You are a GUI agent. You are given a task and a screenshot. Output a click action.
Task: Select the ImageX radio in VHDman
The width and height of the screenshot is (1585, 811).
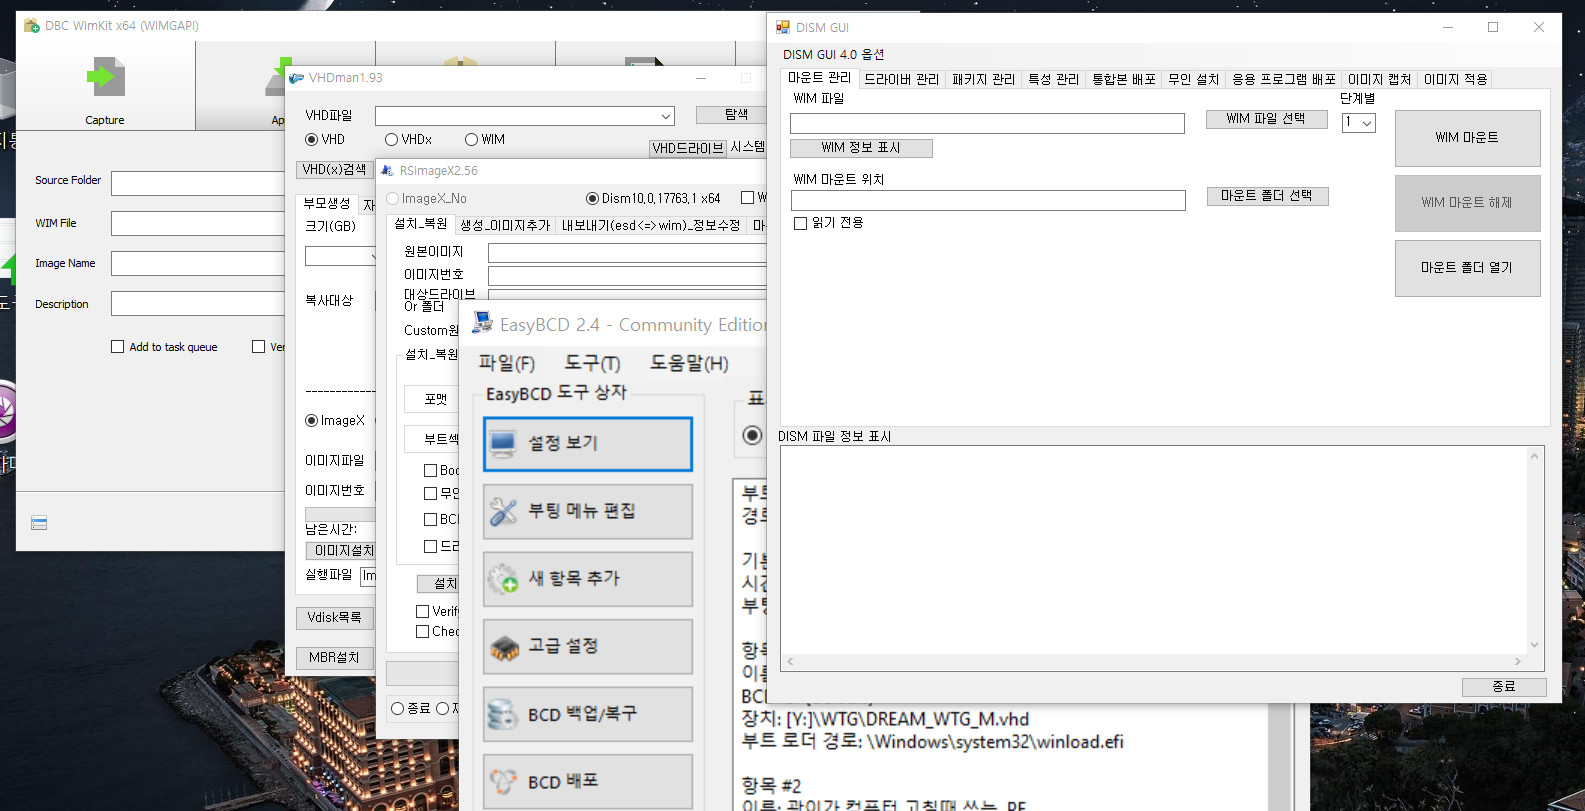[x=311, y=421]
